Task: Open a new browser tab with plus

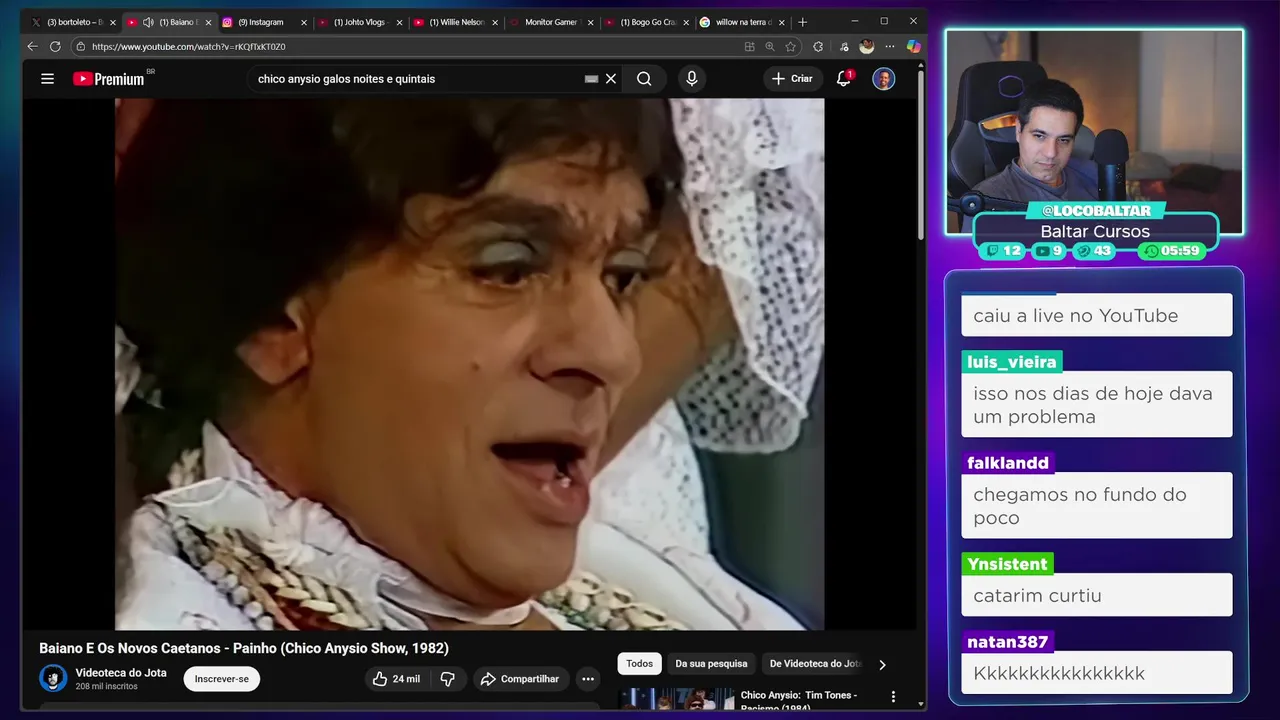Action: pyautogui.click(x=802, y=22)
